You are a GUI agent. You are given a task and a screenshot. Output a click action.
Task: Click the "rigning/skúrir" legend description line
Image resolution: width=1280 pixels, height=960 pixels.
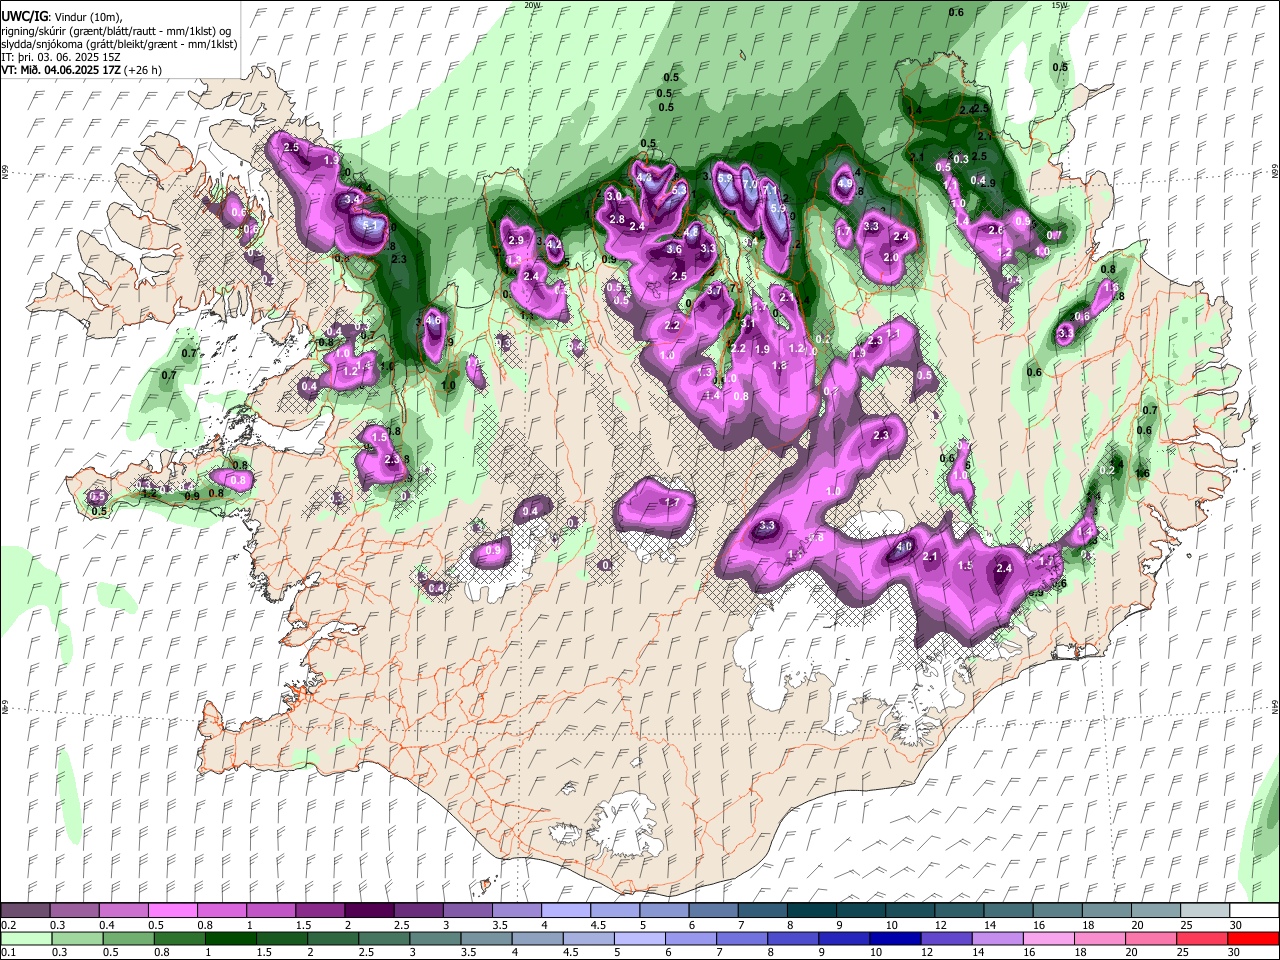coord(117,31)
